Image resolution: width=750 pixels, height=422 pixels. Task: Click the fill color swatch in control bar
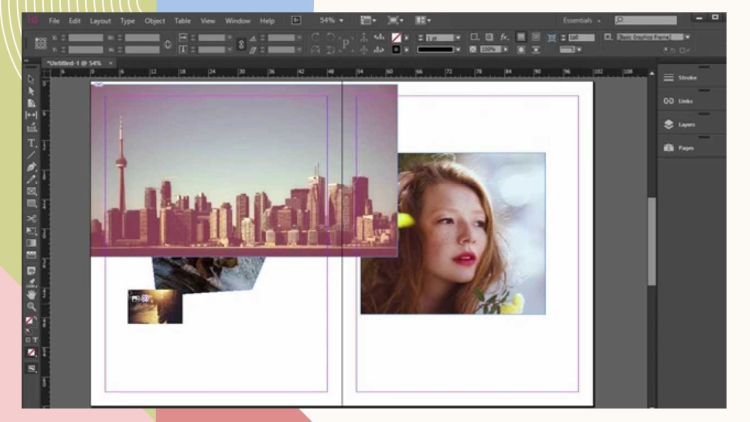(397, 37)
